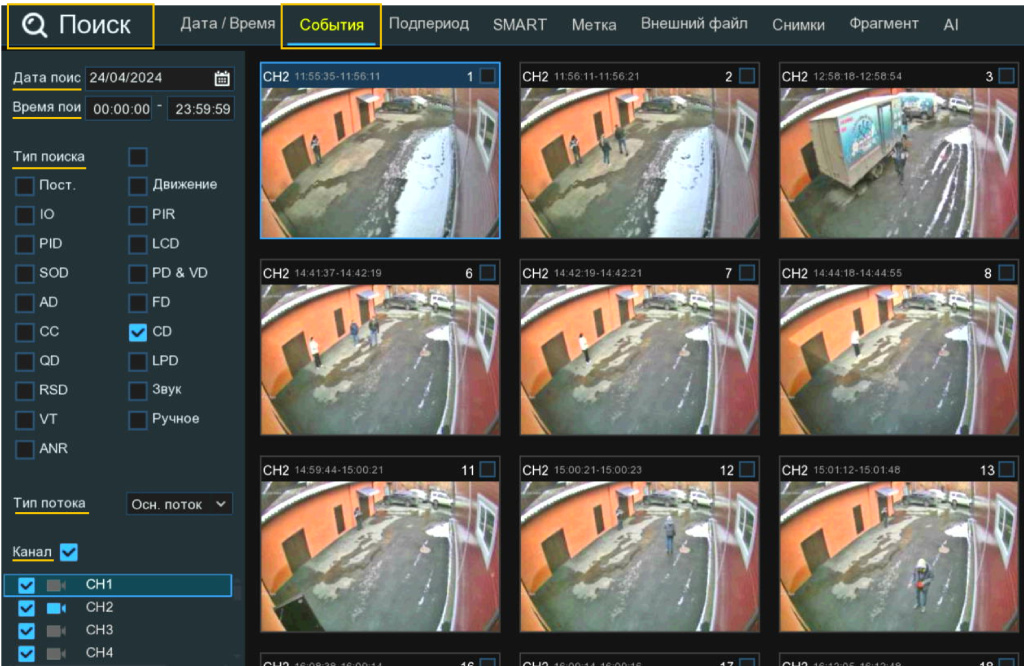
Task: Click the CH3 camera icon
Action: [x=56, y=631]
